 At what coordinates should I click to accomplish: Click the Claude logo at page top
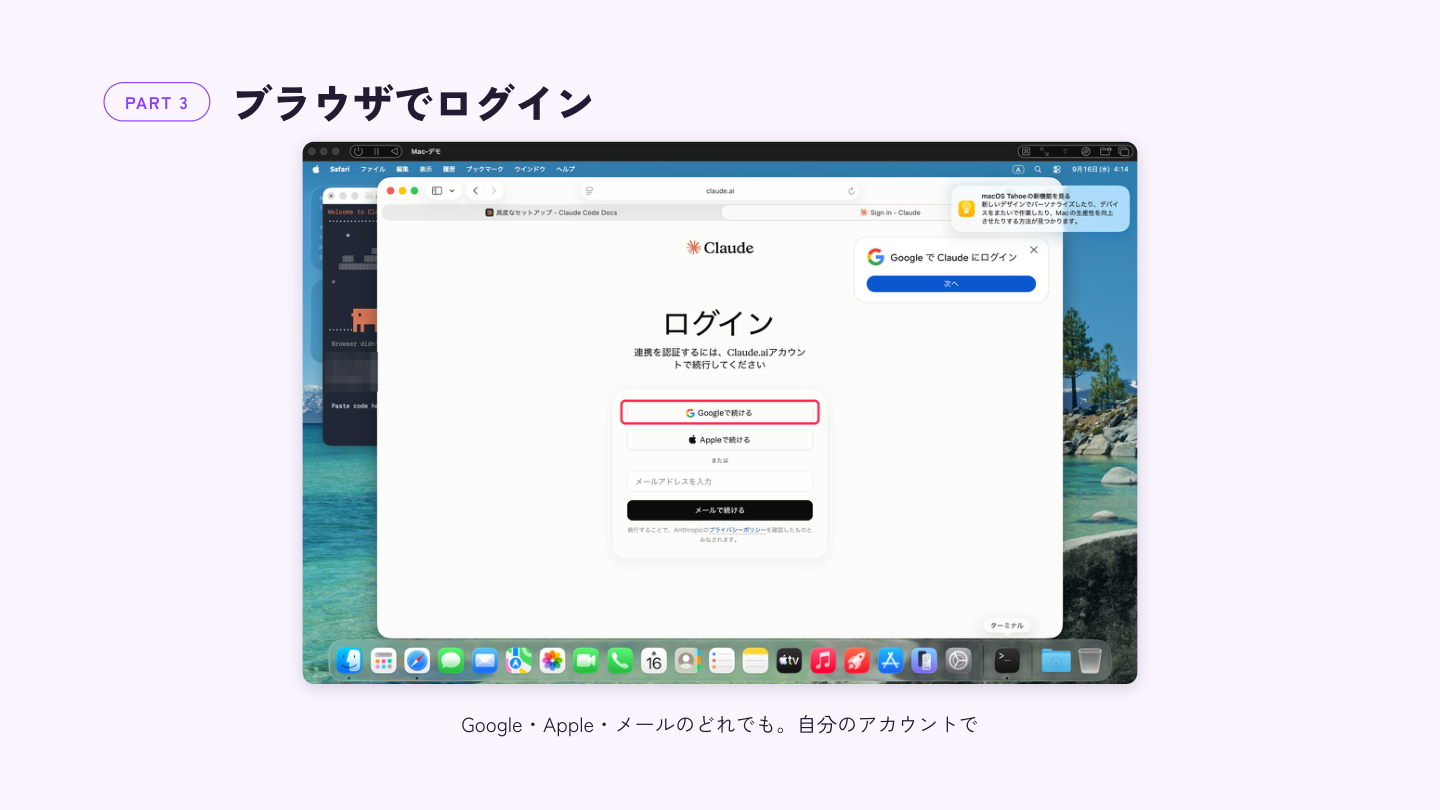pos(720,247)
